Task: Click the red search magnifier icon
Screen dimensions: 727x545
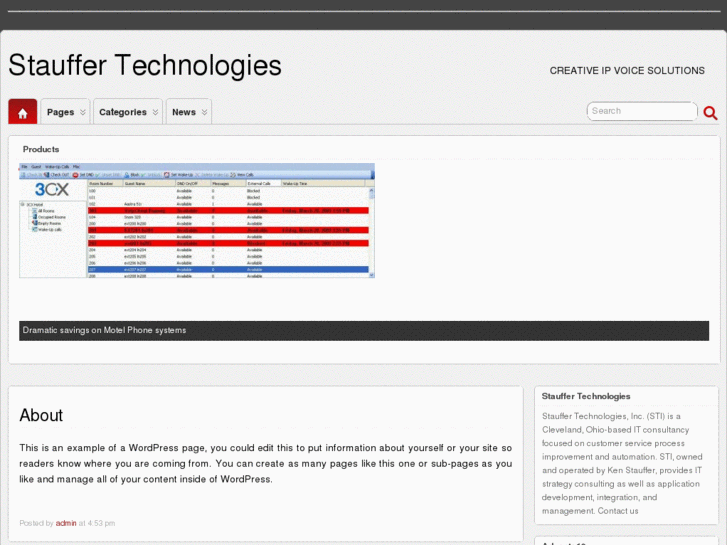Action: 710,112
